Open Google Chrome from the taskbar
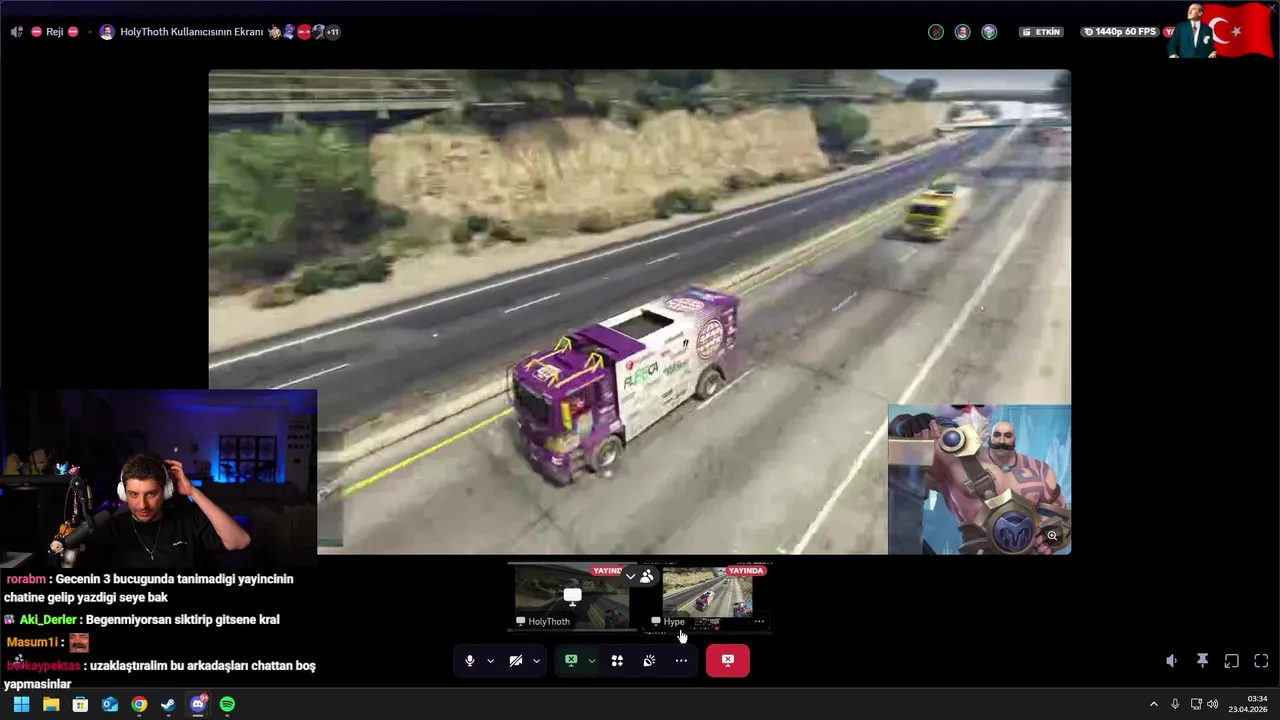Viewport: 1280px width, 720px height. (139, 705)
